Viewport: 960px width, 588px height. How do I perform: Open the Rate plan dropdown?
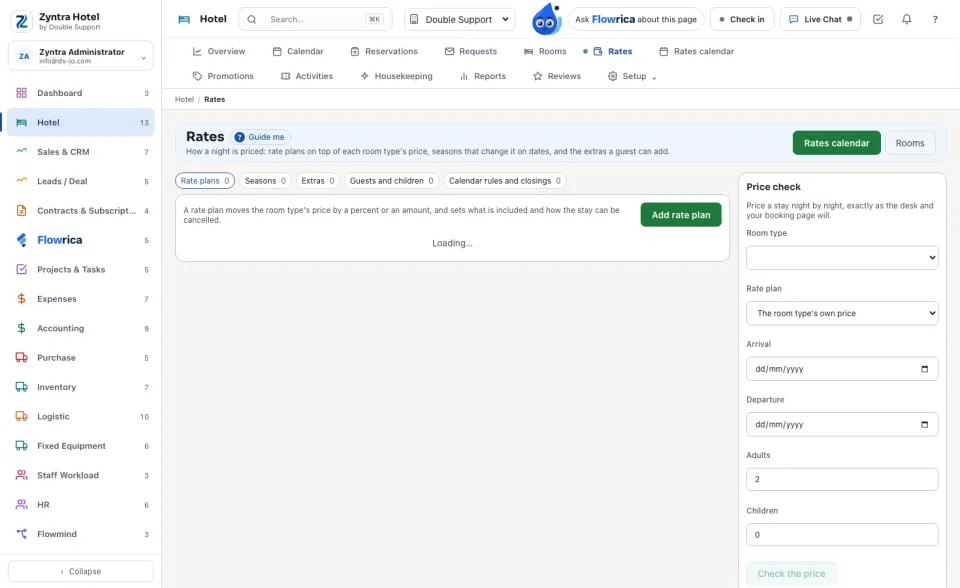[x=842, y=313]
